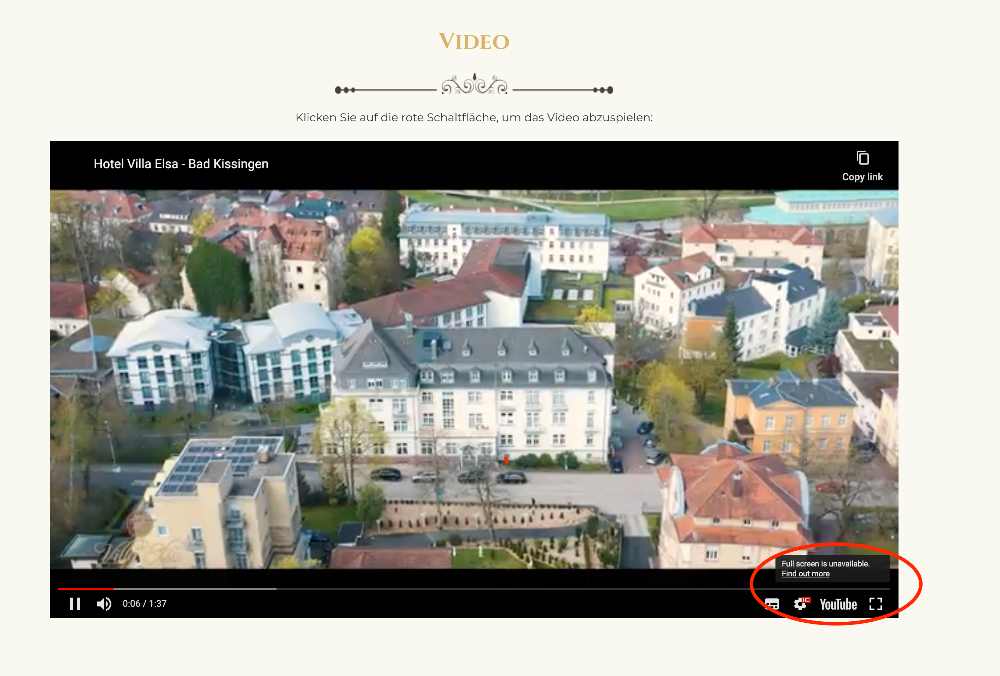Click the 0:06 / 1:37 time display
Screen dimensions: 1000x676
[x=145, y=604]
